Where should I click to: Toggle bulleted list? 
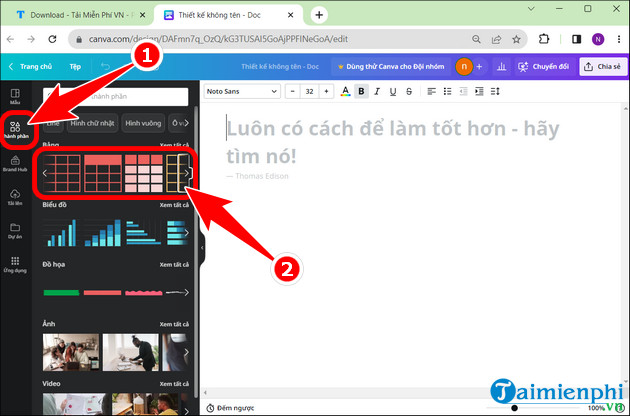click(x=447, y=92)
